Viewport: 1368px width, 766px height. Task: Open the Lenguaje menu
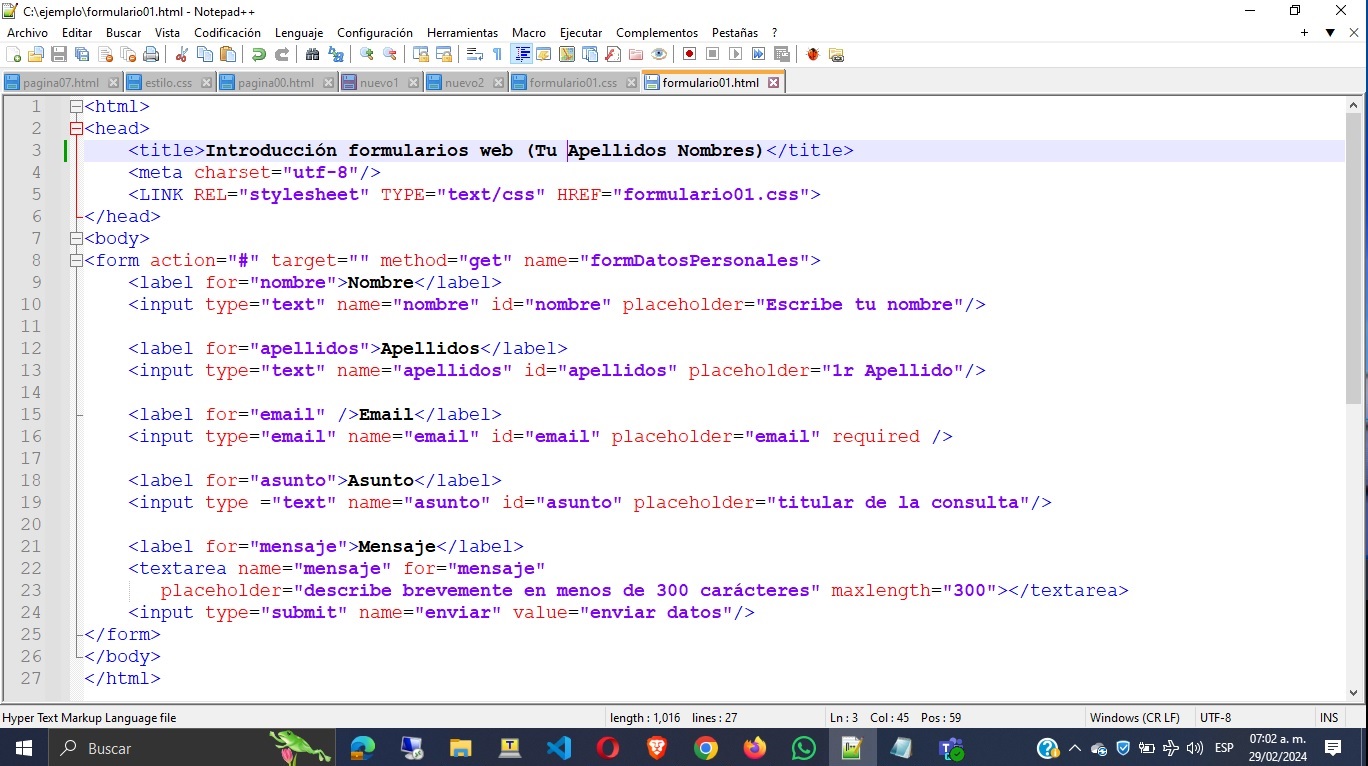pyautogui.click(x=299, y=33)
